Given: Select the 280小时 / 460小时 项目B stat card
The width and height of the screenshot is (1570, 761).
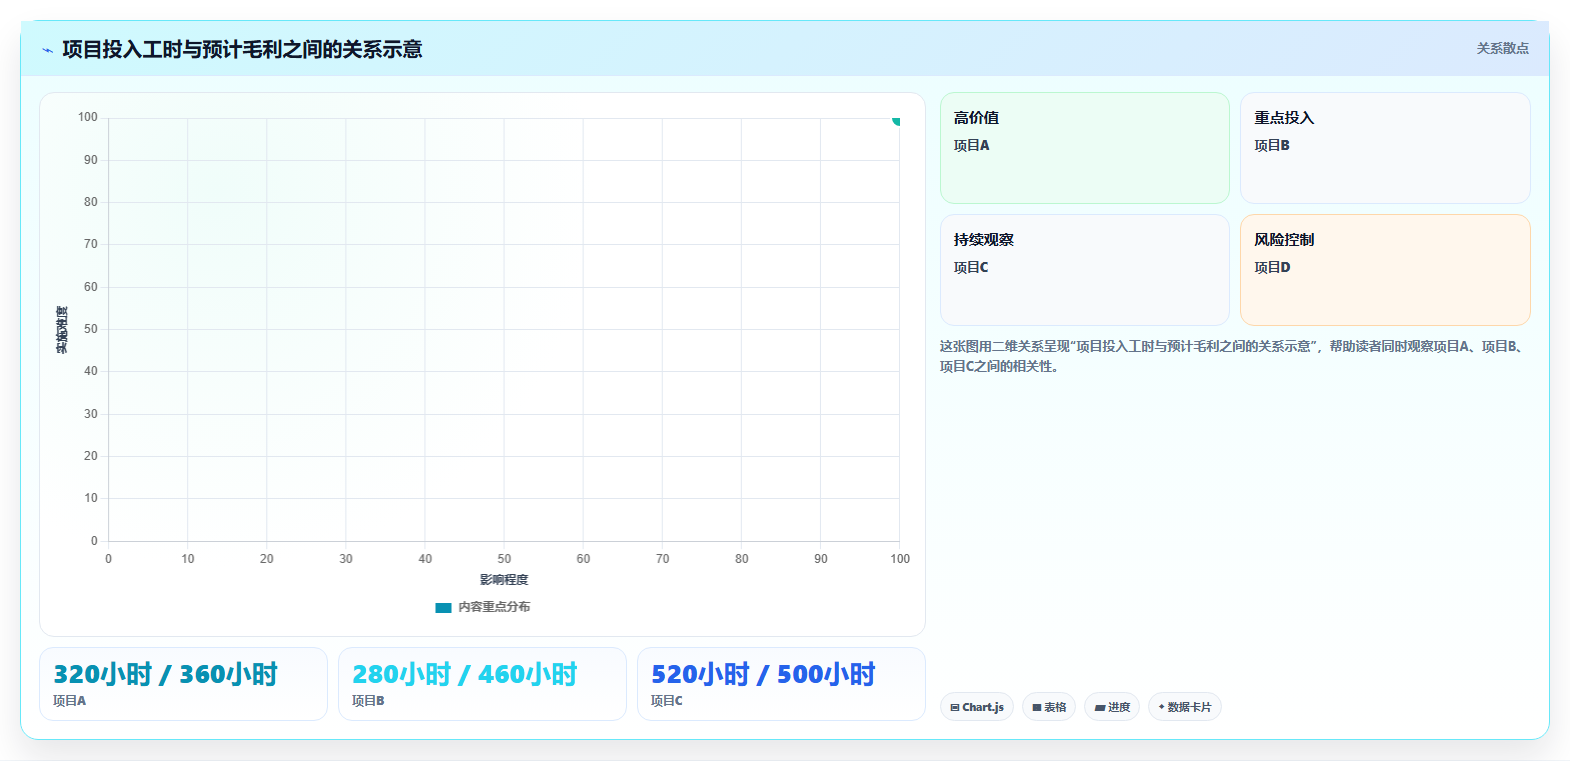Looking at the screenshot, I should click(x=482, y=684).
